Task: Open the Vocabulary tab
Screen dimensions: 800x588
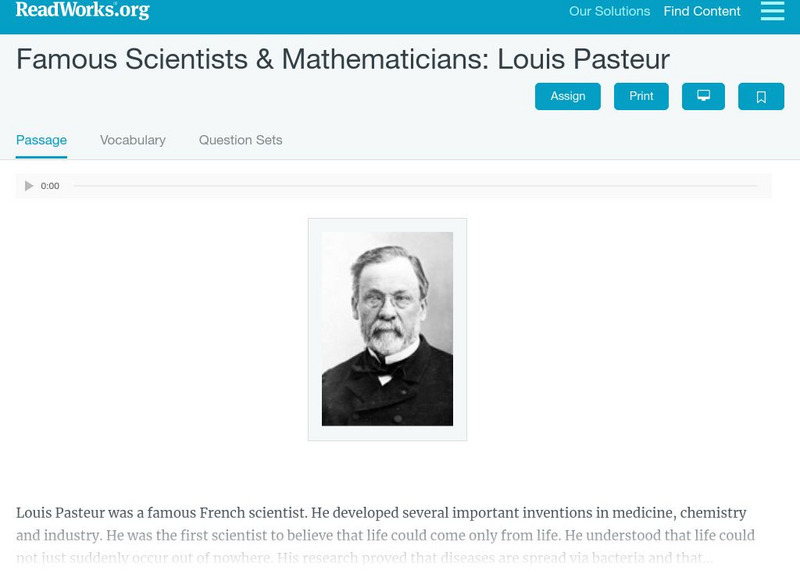Action: pyautogui.click(x=133, y=140)
